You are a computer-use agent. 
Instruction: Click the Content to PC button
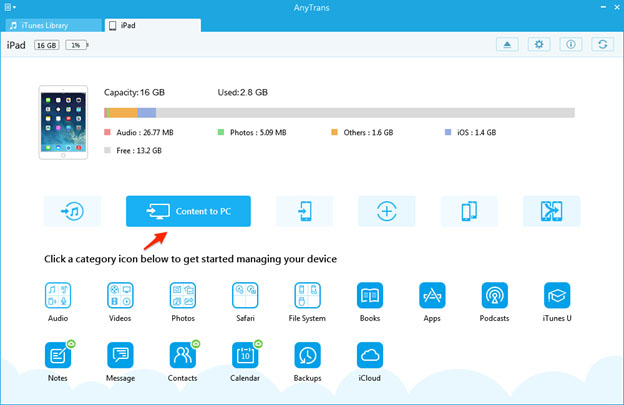click(188, 211)
